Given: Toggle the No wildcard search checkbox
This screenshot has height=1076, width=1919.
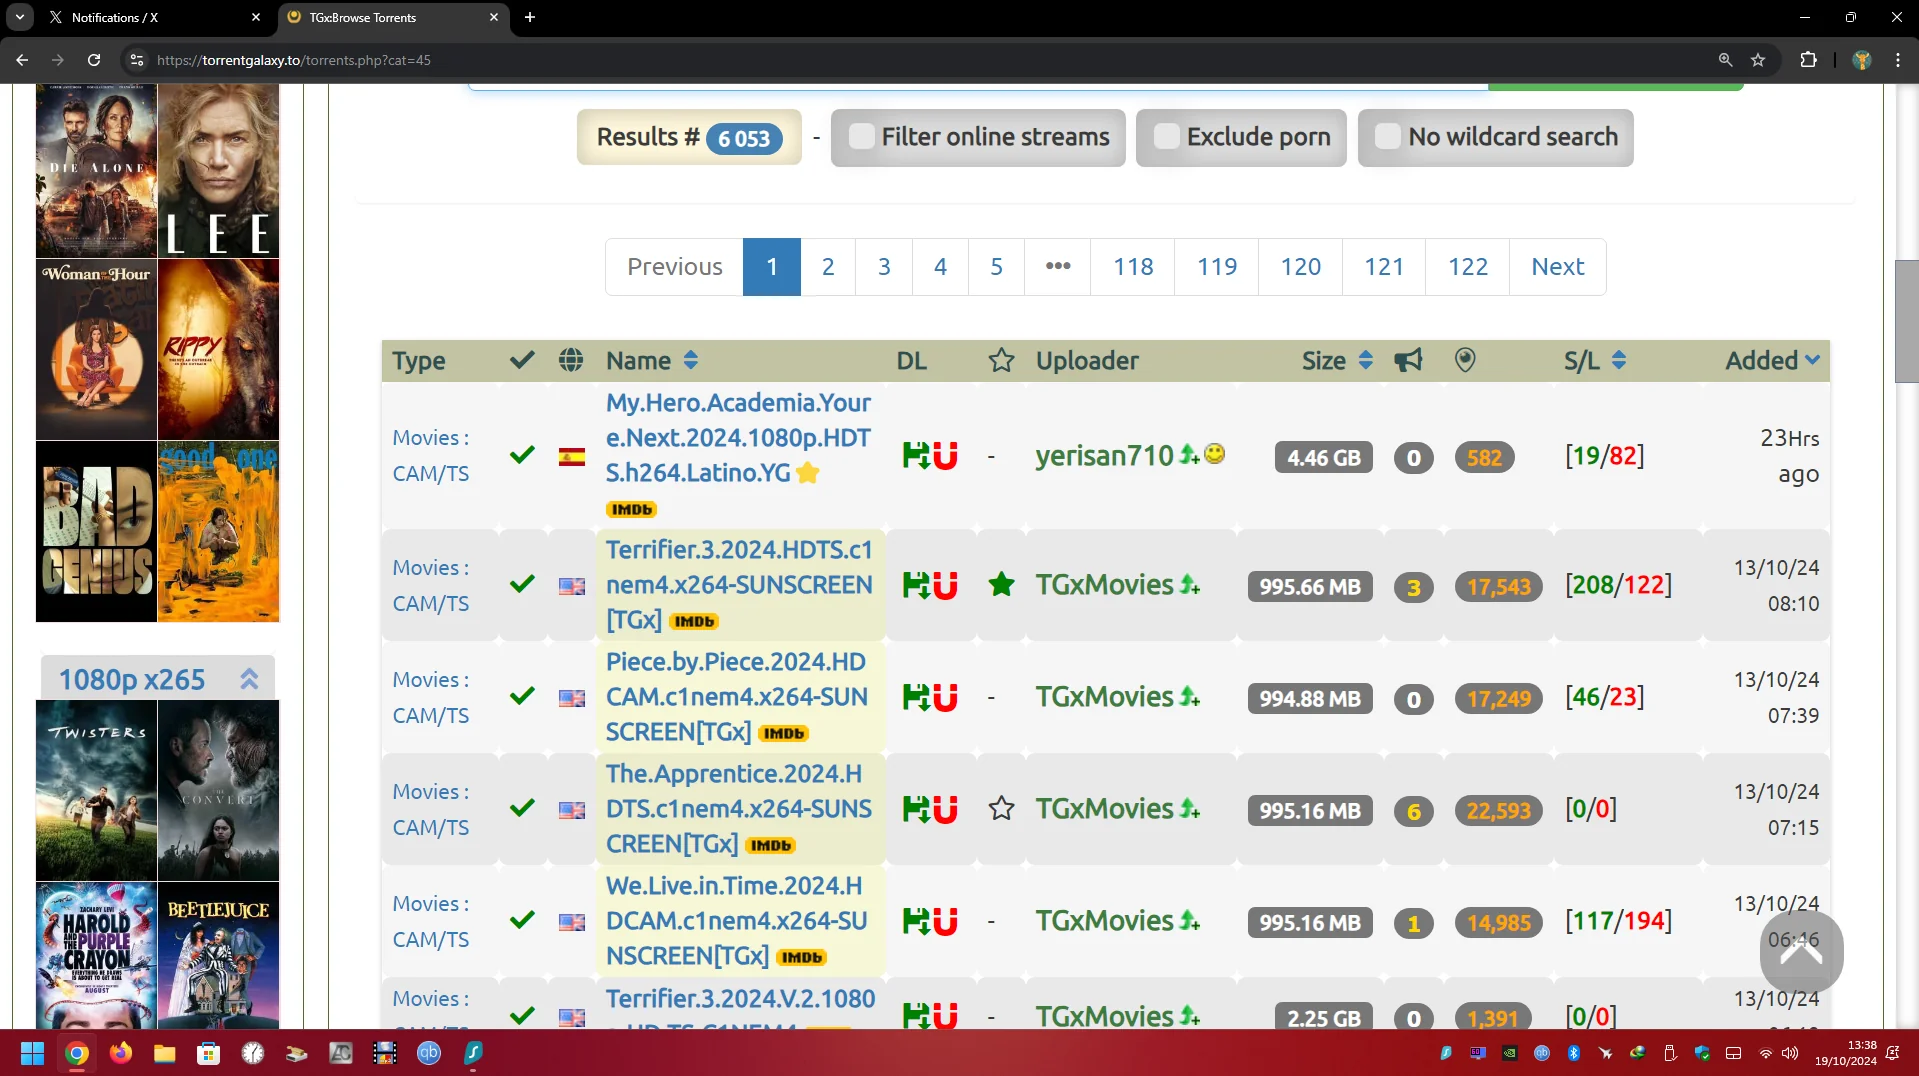Looking at the screenshot, I should click(x=1388, y=137).
